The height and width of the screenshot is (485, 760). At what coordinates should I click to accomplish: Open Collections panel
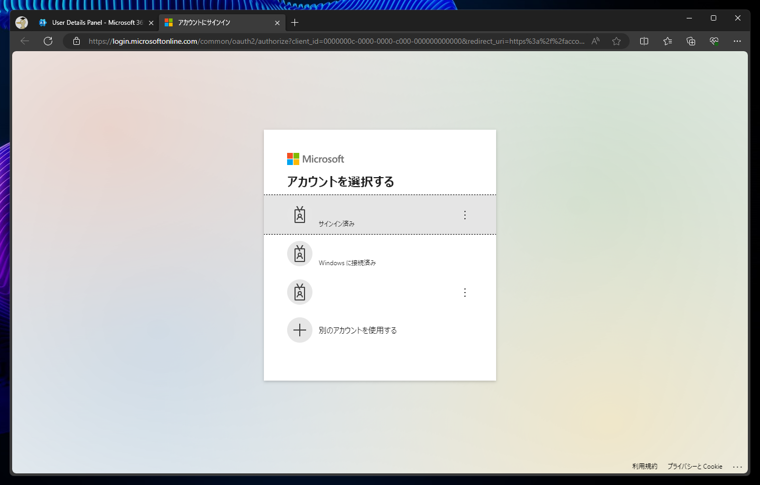pyautogui.click(x=691, y=41)
